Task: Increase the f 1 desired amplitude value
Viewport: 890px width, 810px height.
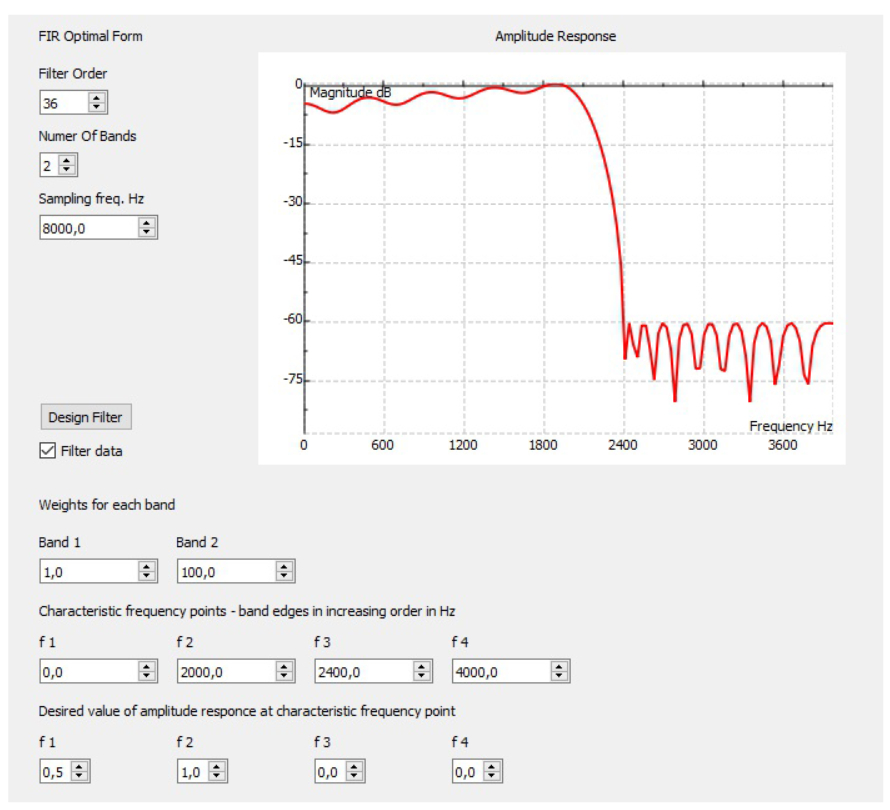Action: [x=81, y=767]
